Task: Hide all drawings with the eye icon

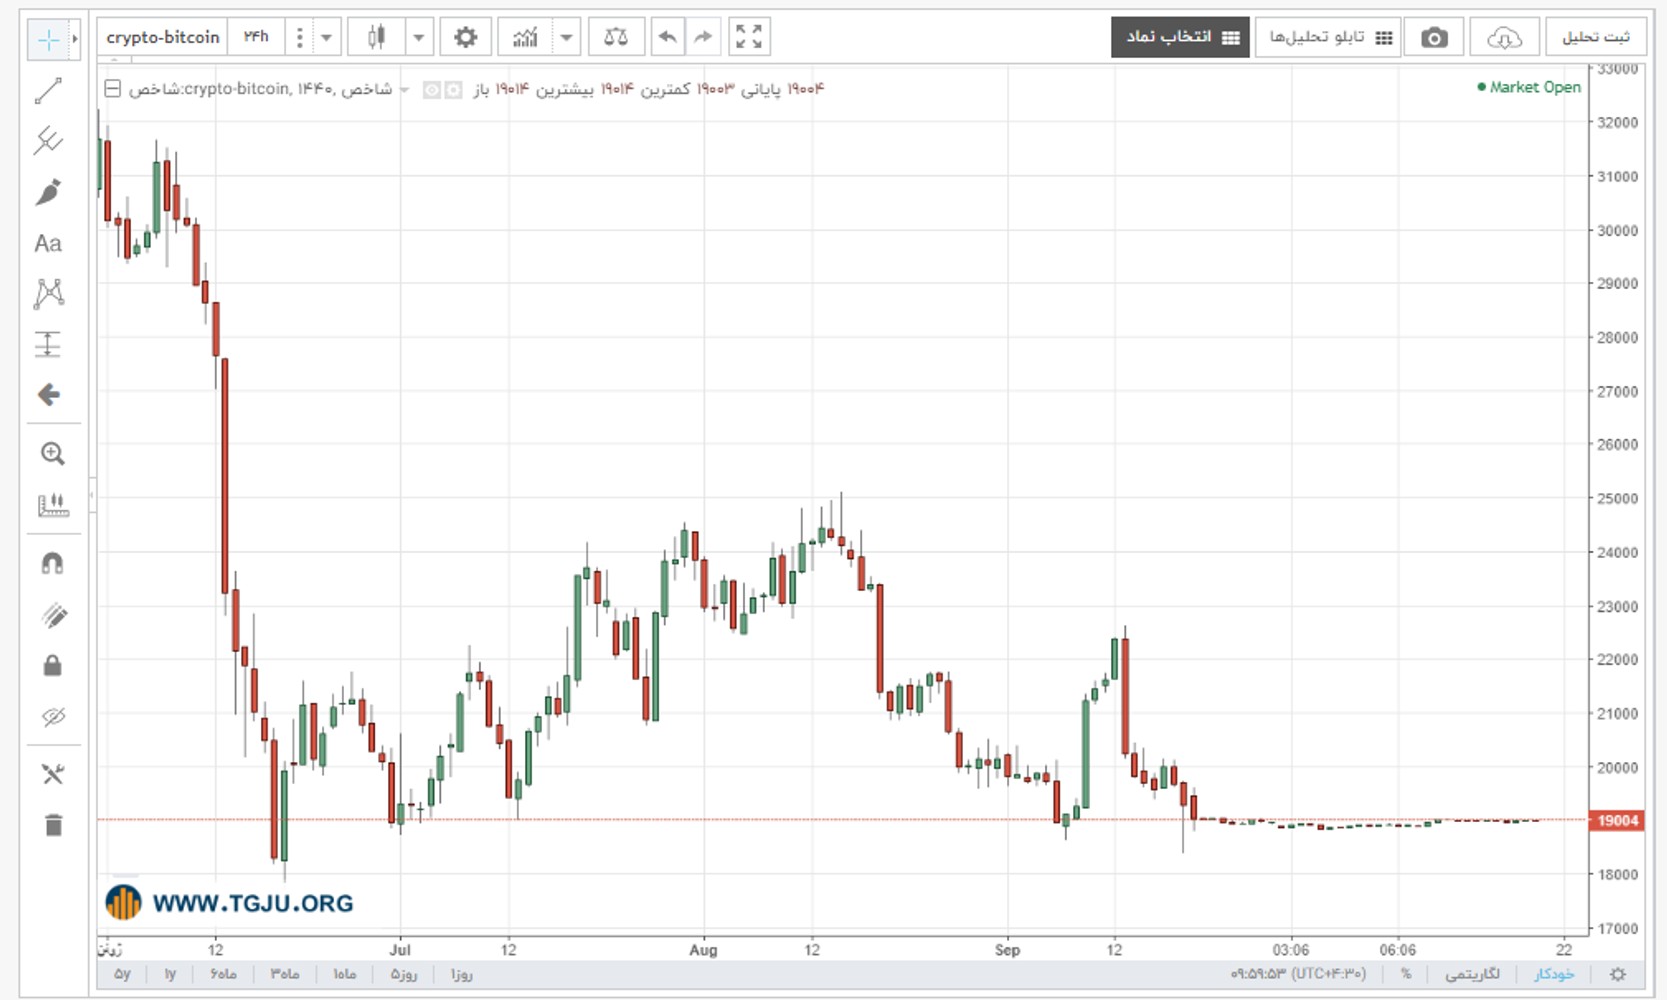Action: coord(53,716)
